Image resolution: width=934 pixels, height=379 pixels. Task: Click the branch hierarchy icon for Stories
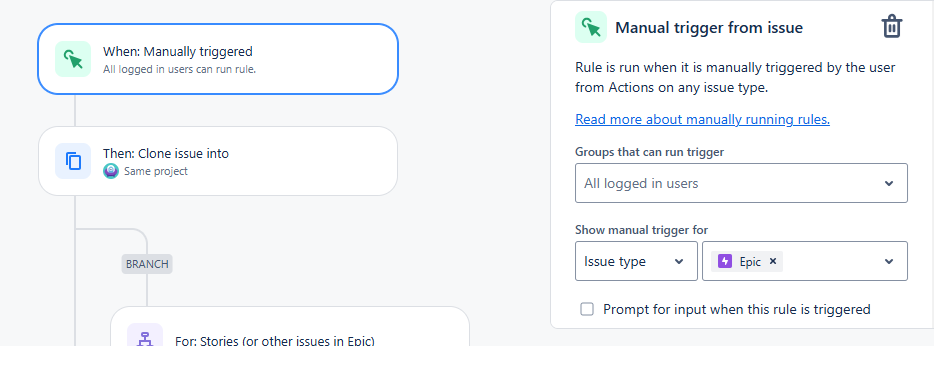pos(145,338)
